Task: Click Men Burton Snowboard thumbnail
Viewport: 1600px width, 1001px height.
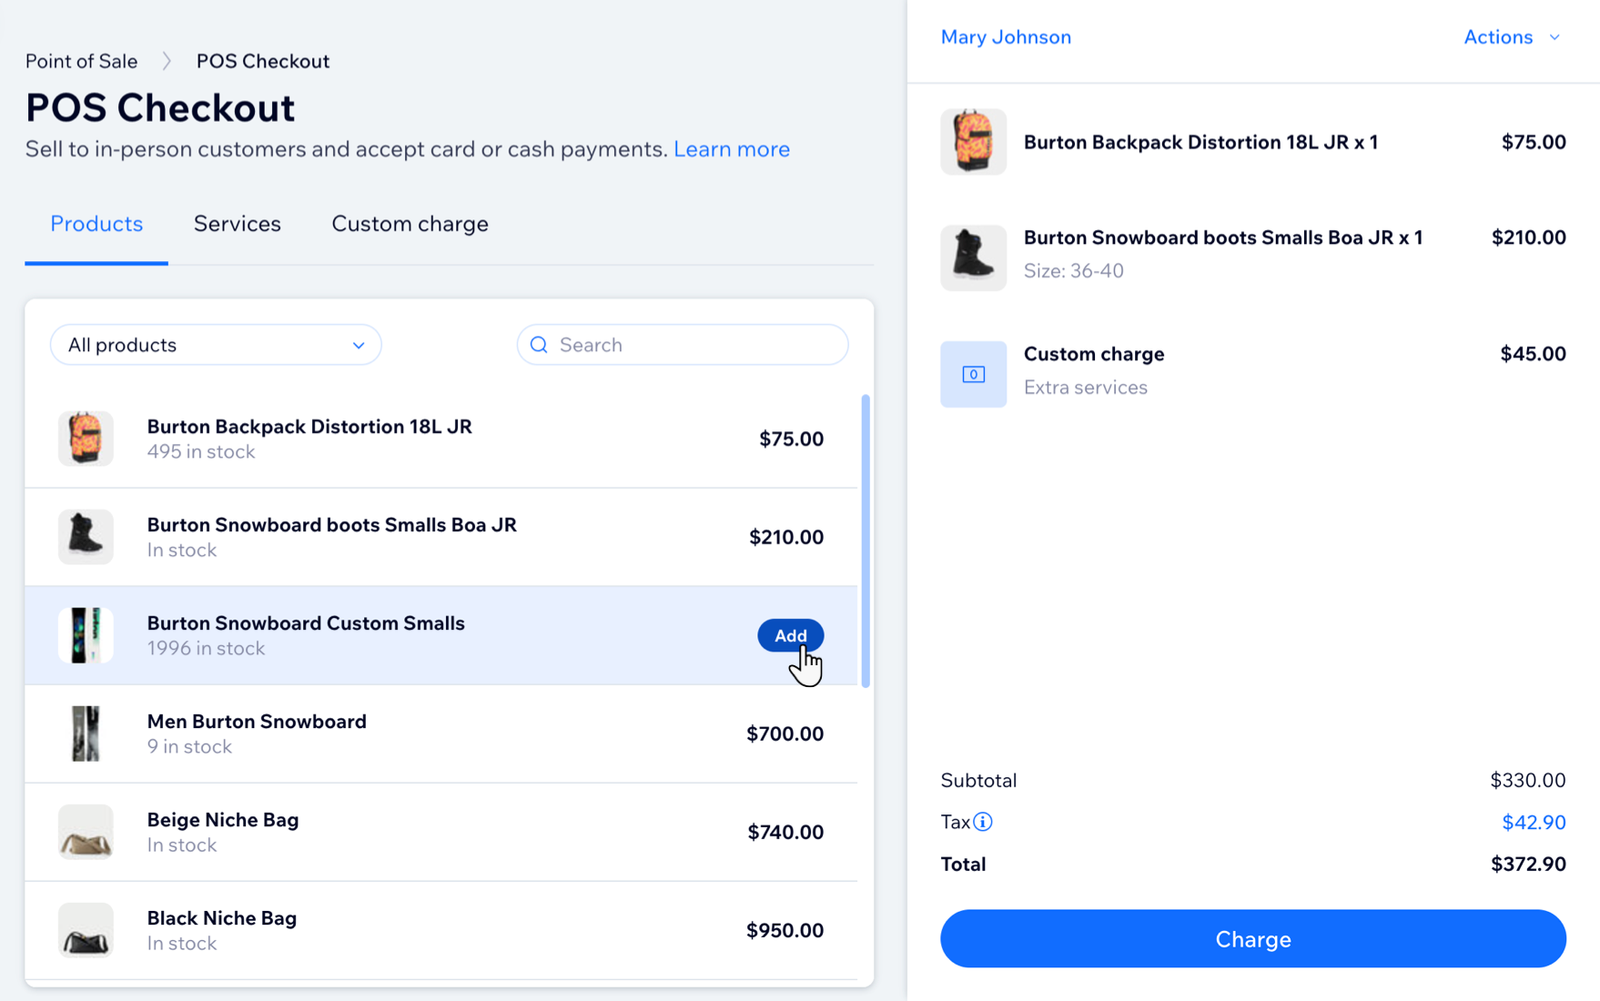Action: (x=85, y=733)
